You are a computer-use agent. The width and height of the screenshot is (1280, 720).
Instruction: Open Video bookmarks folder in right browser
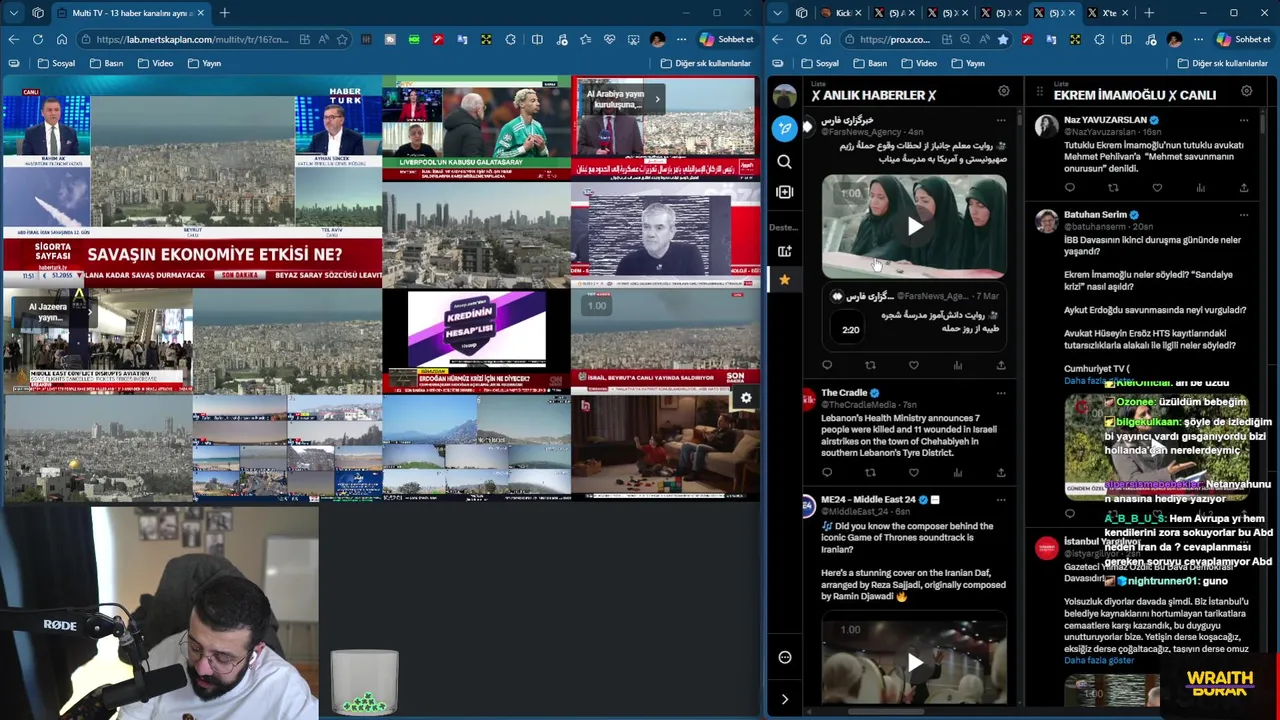[918, 63]
